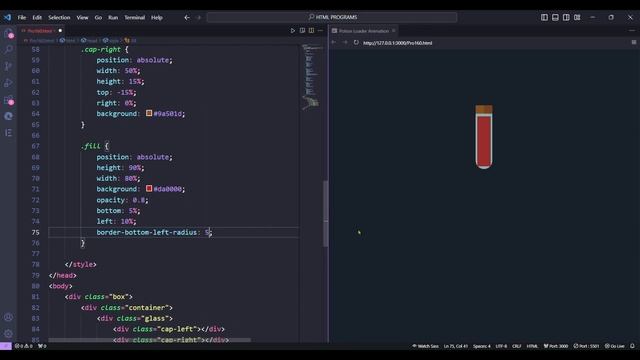Open the Search view in activity bar
The width and height of the screenshot is (640, 360).
(9, 50)
